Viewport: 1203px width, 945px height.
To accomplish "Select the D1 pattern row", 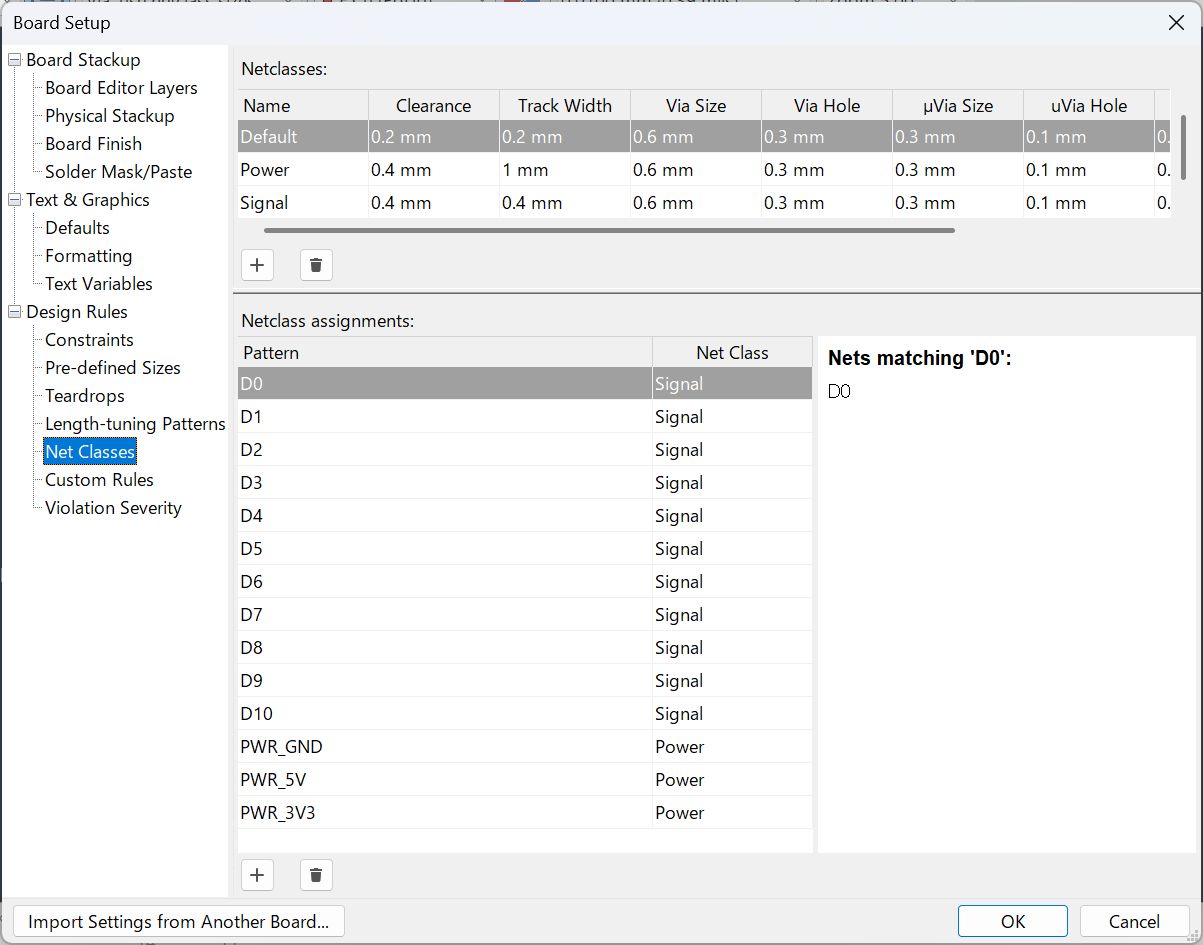I will point(525,417).
